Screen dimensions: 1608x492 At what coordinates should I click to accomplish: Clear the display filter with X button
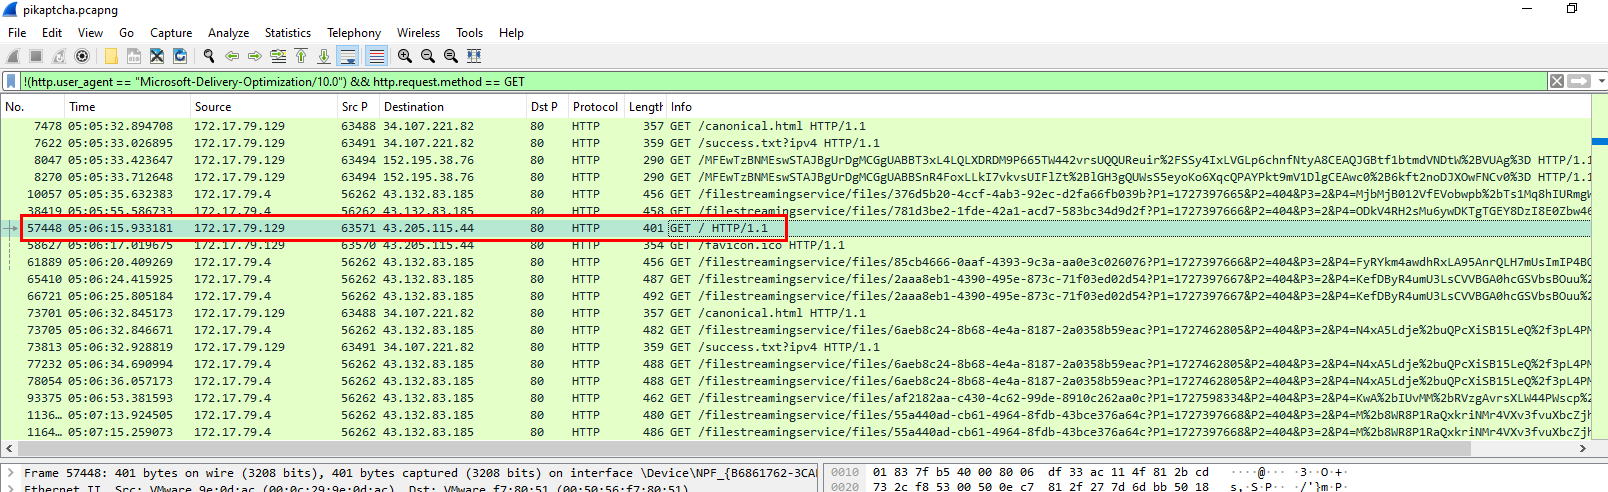pos(1557,81)
